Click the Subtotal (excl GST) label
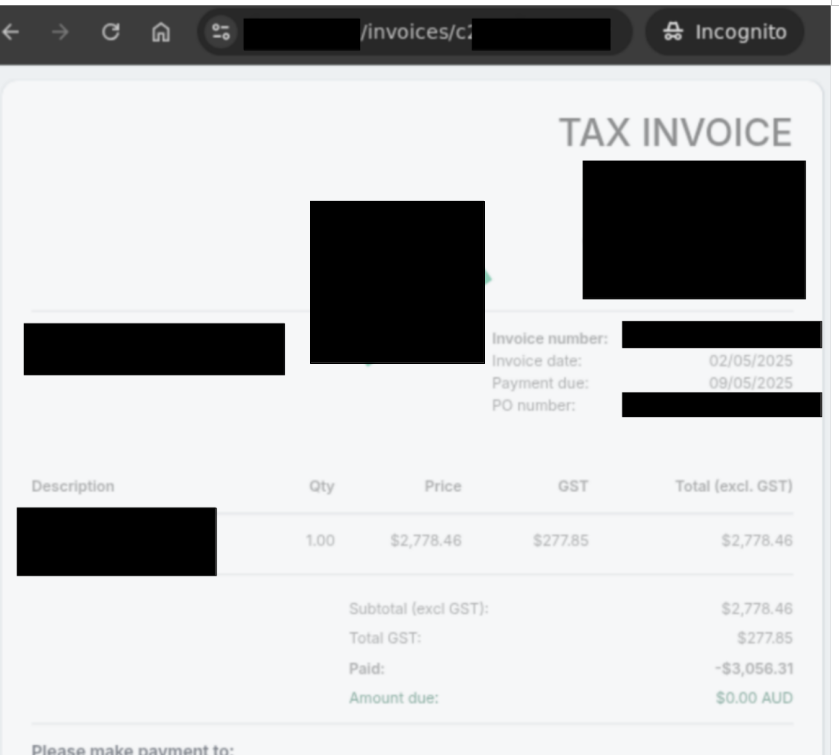 click(x=418, y=609)
